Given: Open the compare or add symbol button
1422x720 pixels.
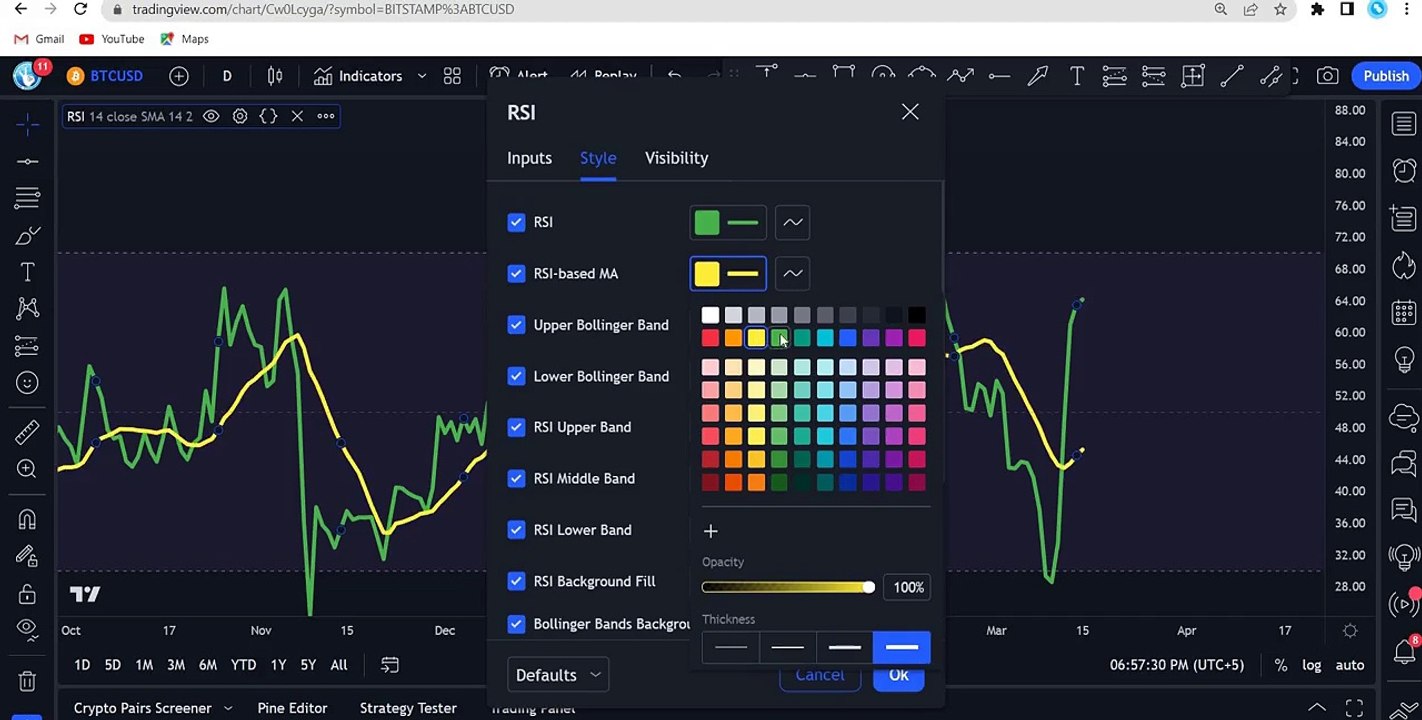Looking at the screenshot, I should [x=179, y=76].
